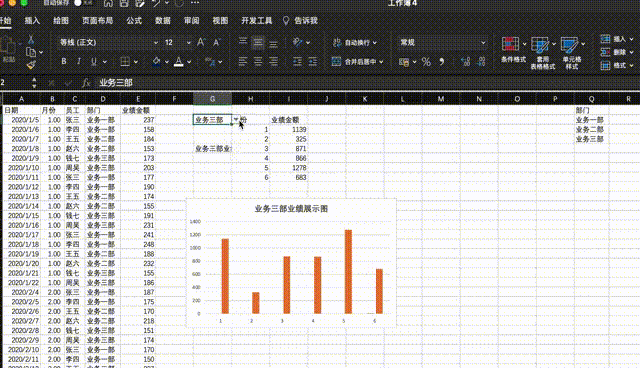The height and width of the screenshot is (368, 640).
Task: Apply the font color A
Action: tap(178, 62)
